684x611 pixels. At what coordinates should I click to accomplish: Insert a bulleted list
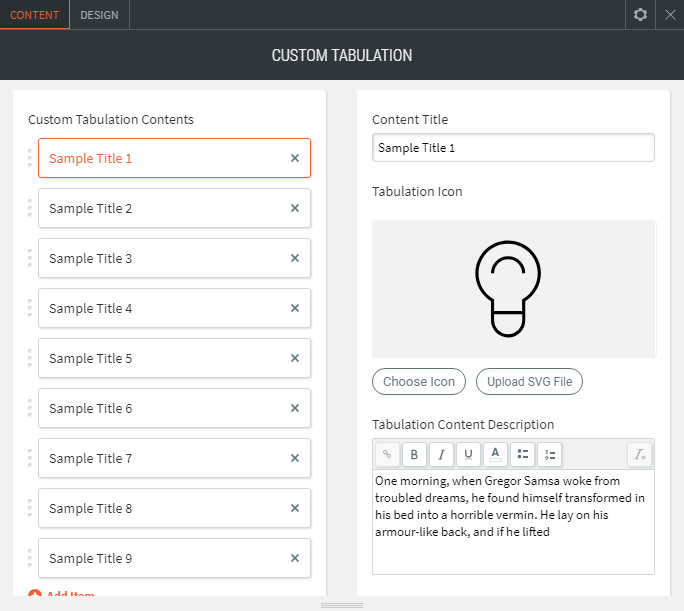[x=522, y=454]
